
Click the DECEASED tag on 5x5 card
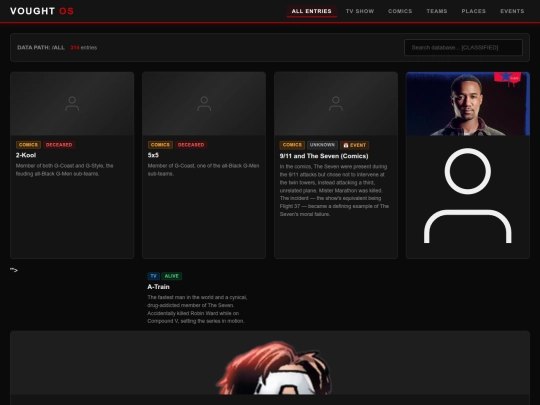(x=191, y=145)
